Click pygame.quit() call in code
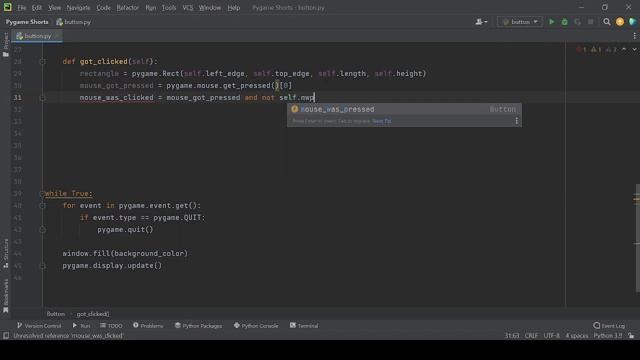The height and width of the screenshot is (360, 640). click(x=125, y=229)
